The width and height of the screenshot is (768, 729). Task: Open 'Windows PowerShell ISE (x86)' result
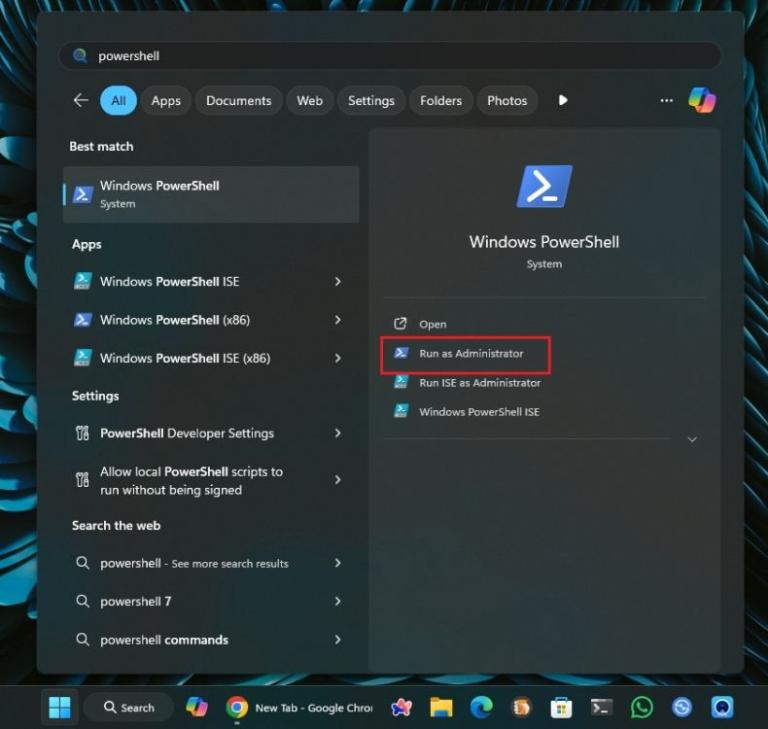coord(185,358)
